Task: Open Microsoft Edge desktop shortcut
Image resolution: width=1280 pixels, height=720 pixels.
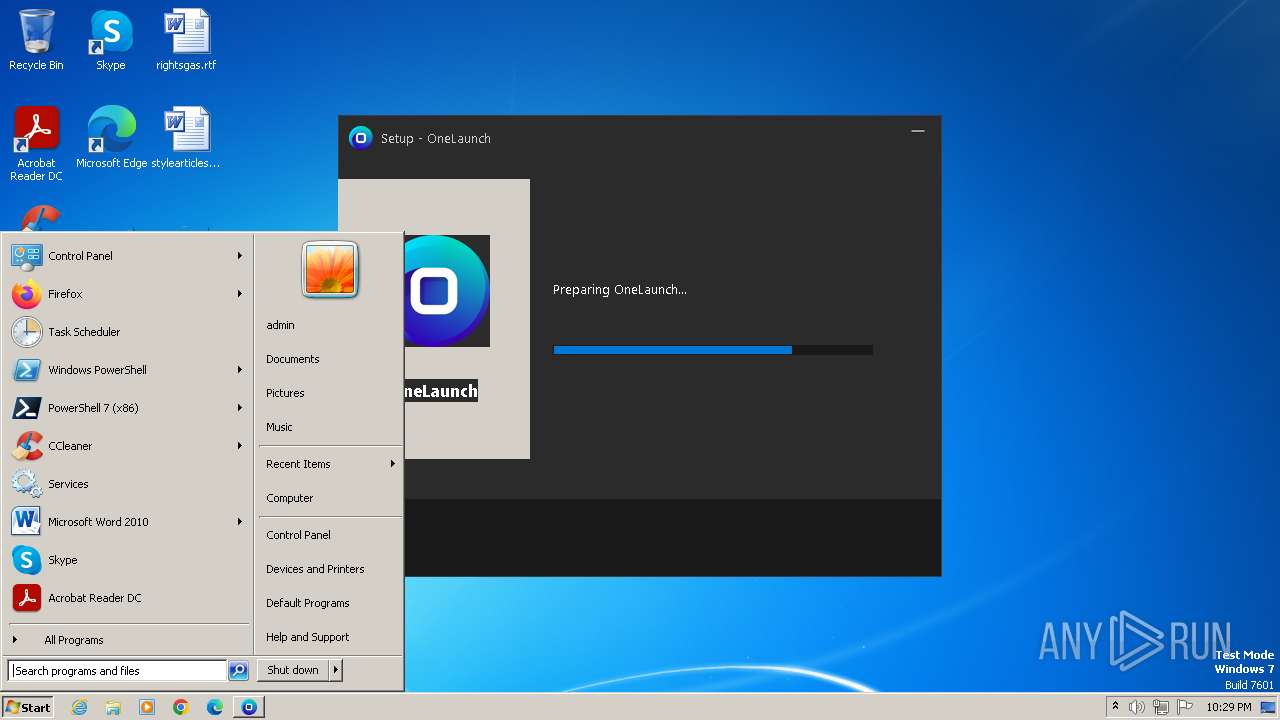Action: click(111, 138)
